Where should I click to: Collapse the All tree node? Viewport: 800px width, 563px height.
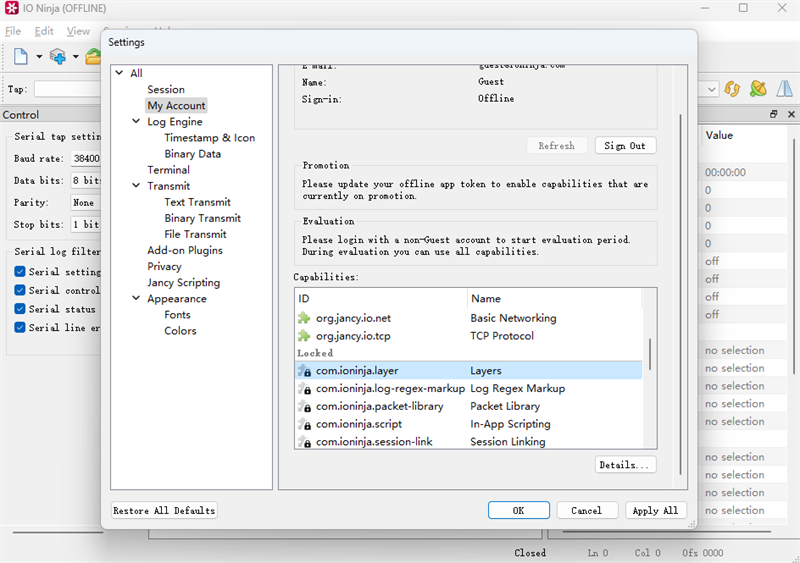click(119, 73)
